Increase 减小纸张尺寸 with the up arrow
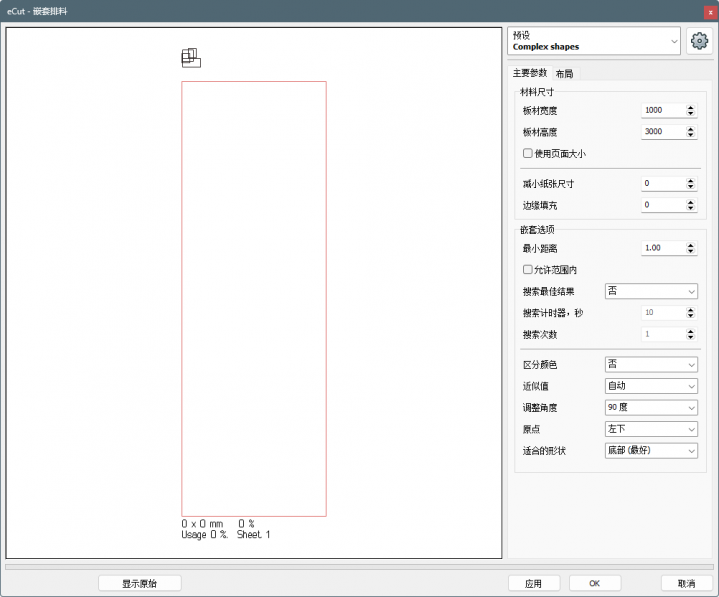Viewport: 719px width, 597px height. point(691,180)
